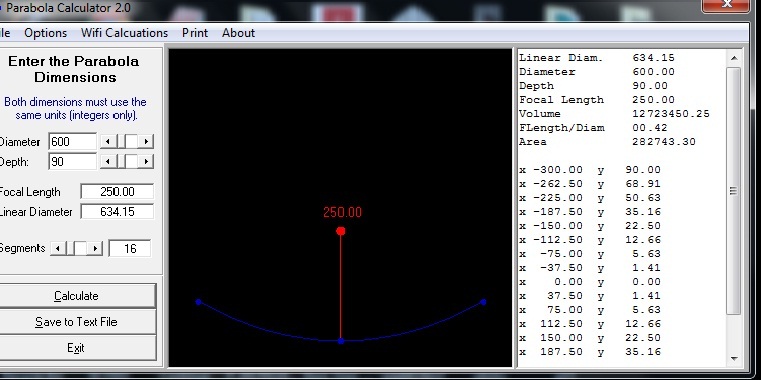761x380 pixels.
Task: Click the Diameter 600.00 result row
Action: (x=597, y=72)
